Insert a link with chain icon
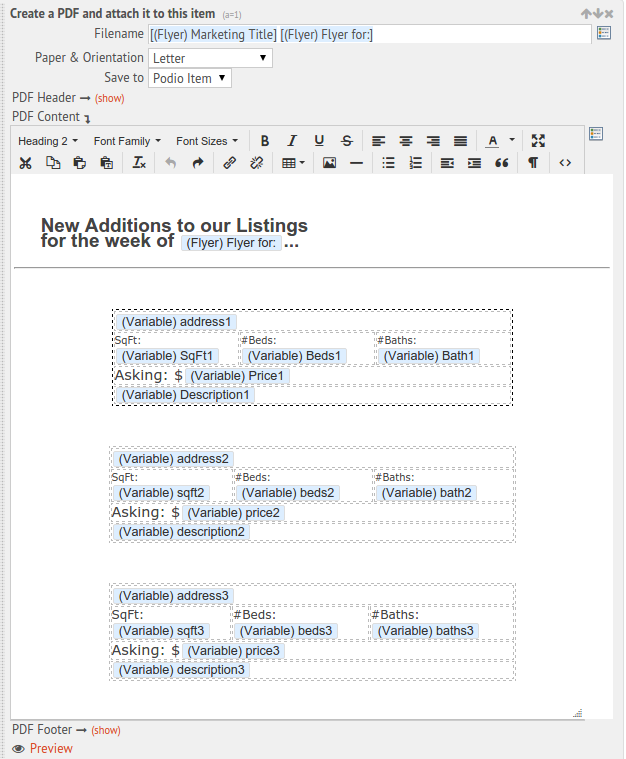Viewport: 626px width, 759px height. [229, 163]
